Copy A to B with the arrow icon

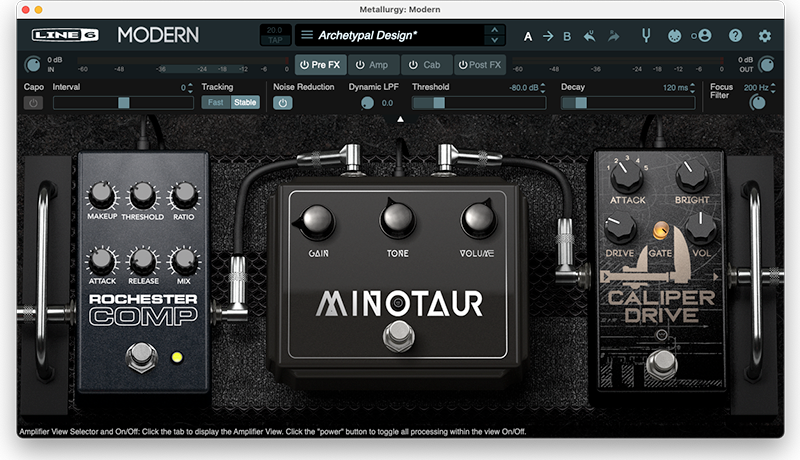click(x=547, y=36)
